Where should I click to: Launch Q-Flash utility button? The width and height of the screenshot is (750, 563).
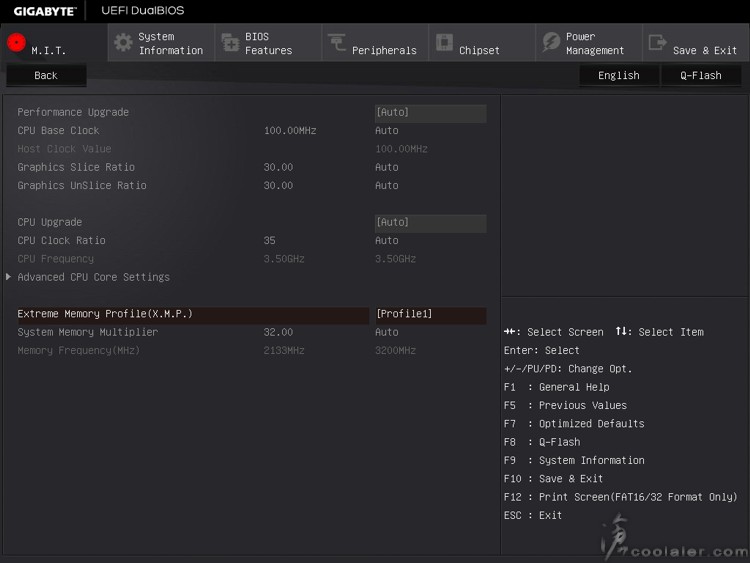(701, 76)
